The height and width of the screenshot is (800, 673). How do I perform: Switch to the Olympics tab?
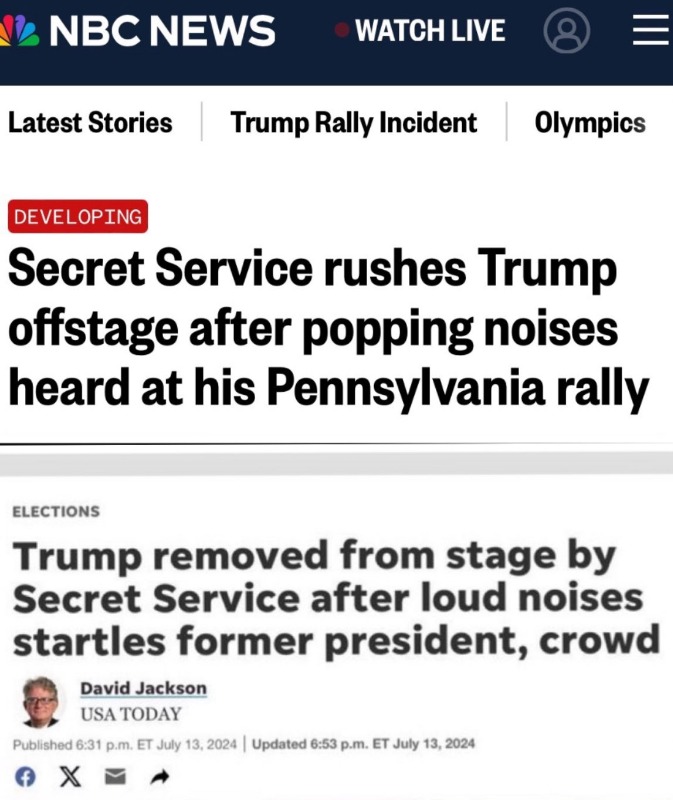(x=590, y=123)
